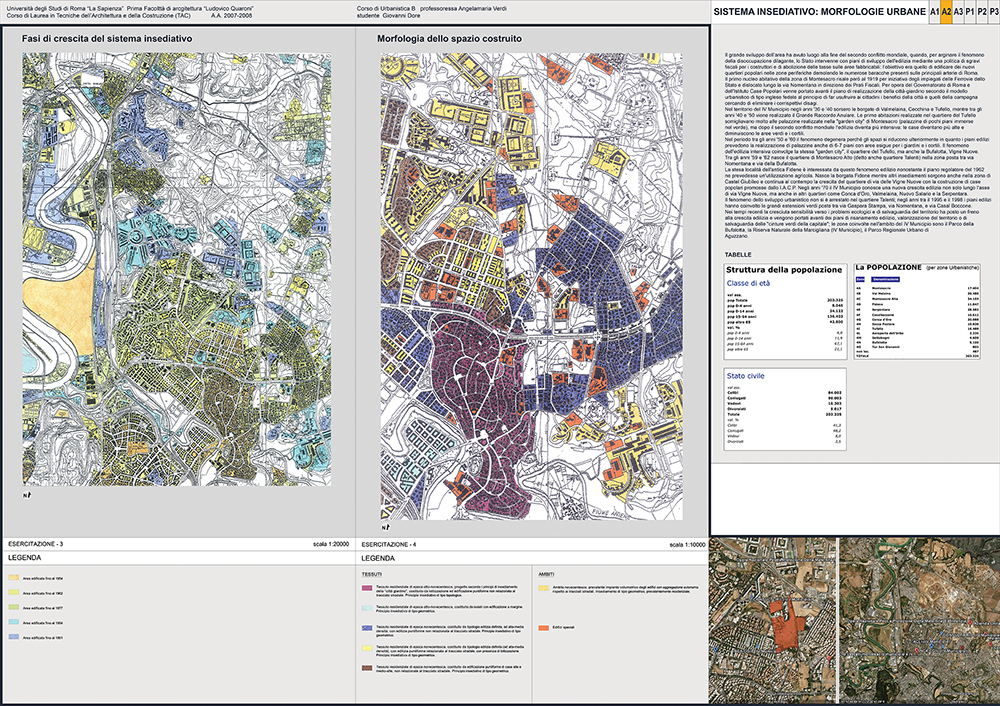Open the A1 sheet tab
The height and width of the screenshot is (706, 1000).
point(933,12)
